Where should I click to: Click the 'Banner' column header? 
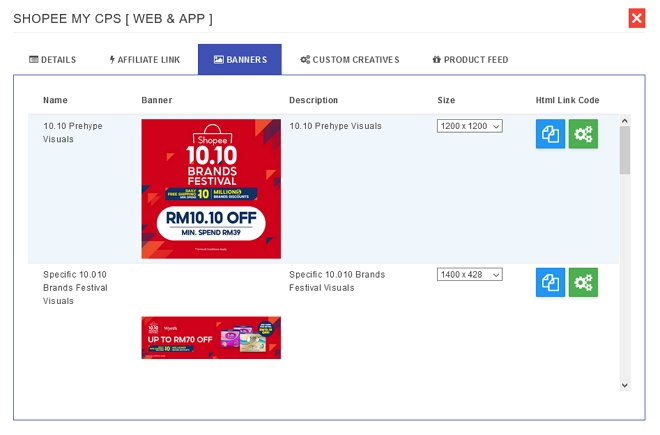(x=157, y=100)
